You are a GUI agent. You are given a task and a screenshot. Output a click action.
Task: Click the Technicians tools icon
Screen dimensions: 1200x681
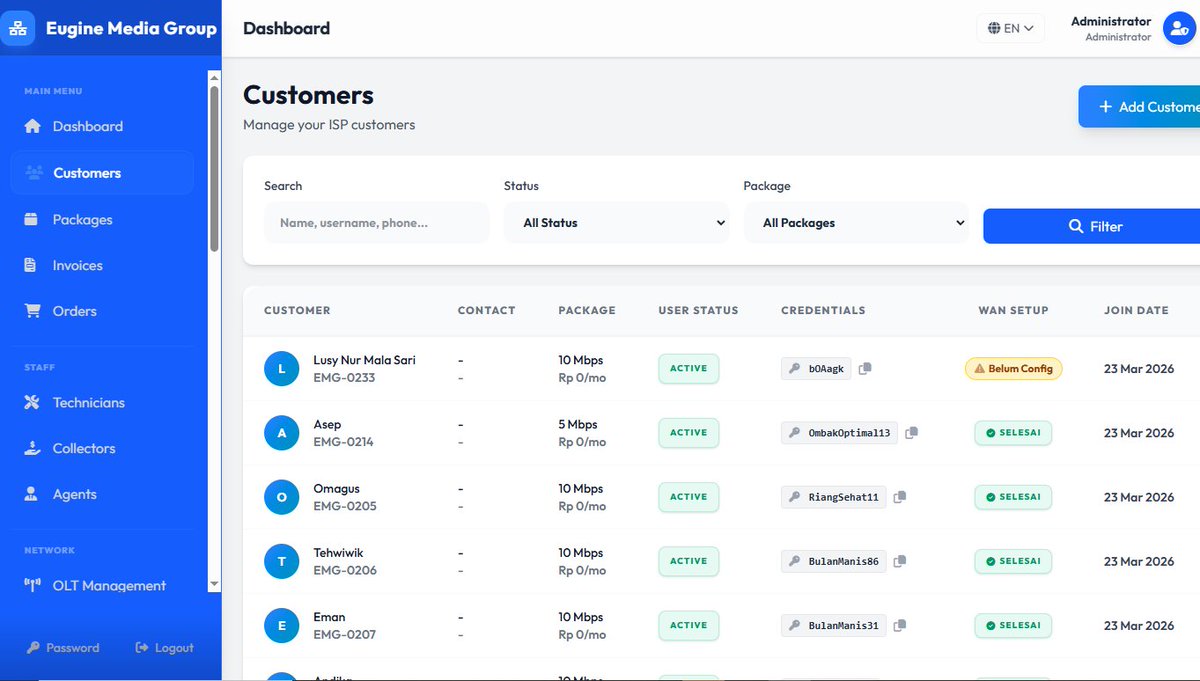coord(32,402)
